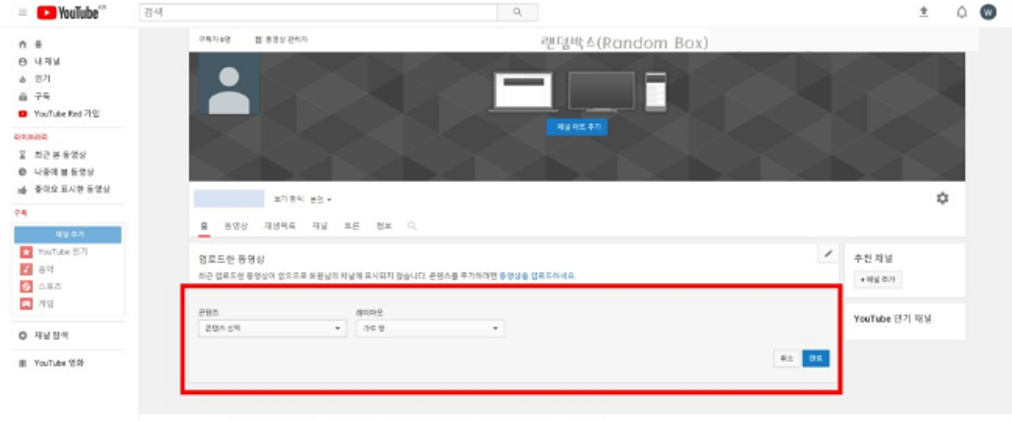Click the 업로드한 동영상 section heading
The image size is (1012, 421).
(x=232, y=259)
